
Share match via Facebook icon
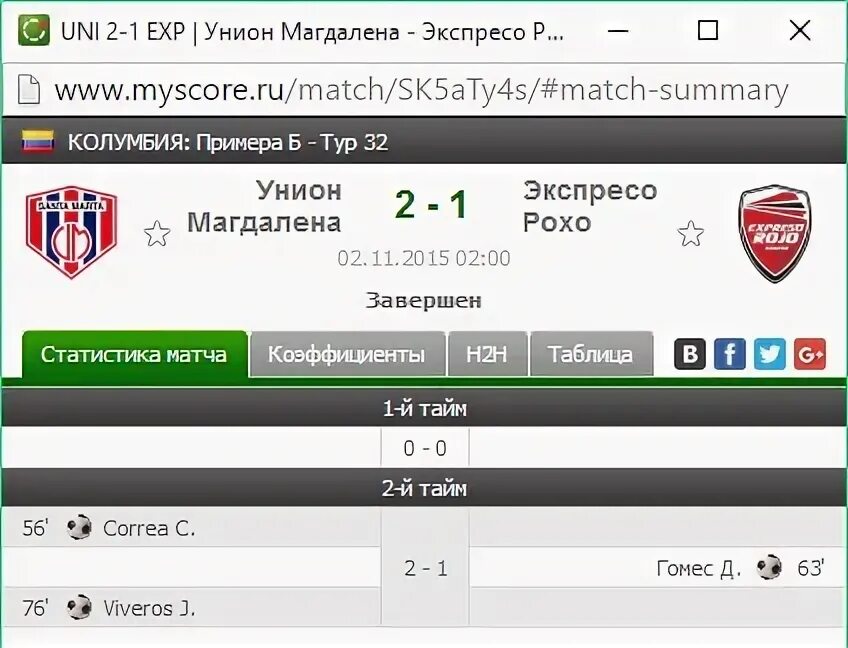click(730, 354)
